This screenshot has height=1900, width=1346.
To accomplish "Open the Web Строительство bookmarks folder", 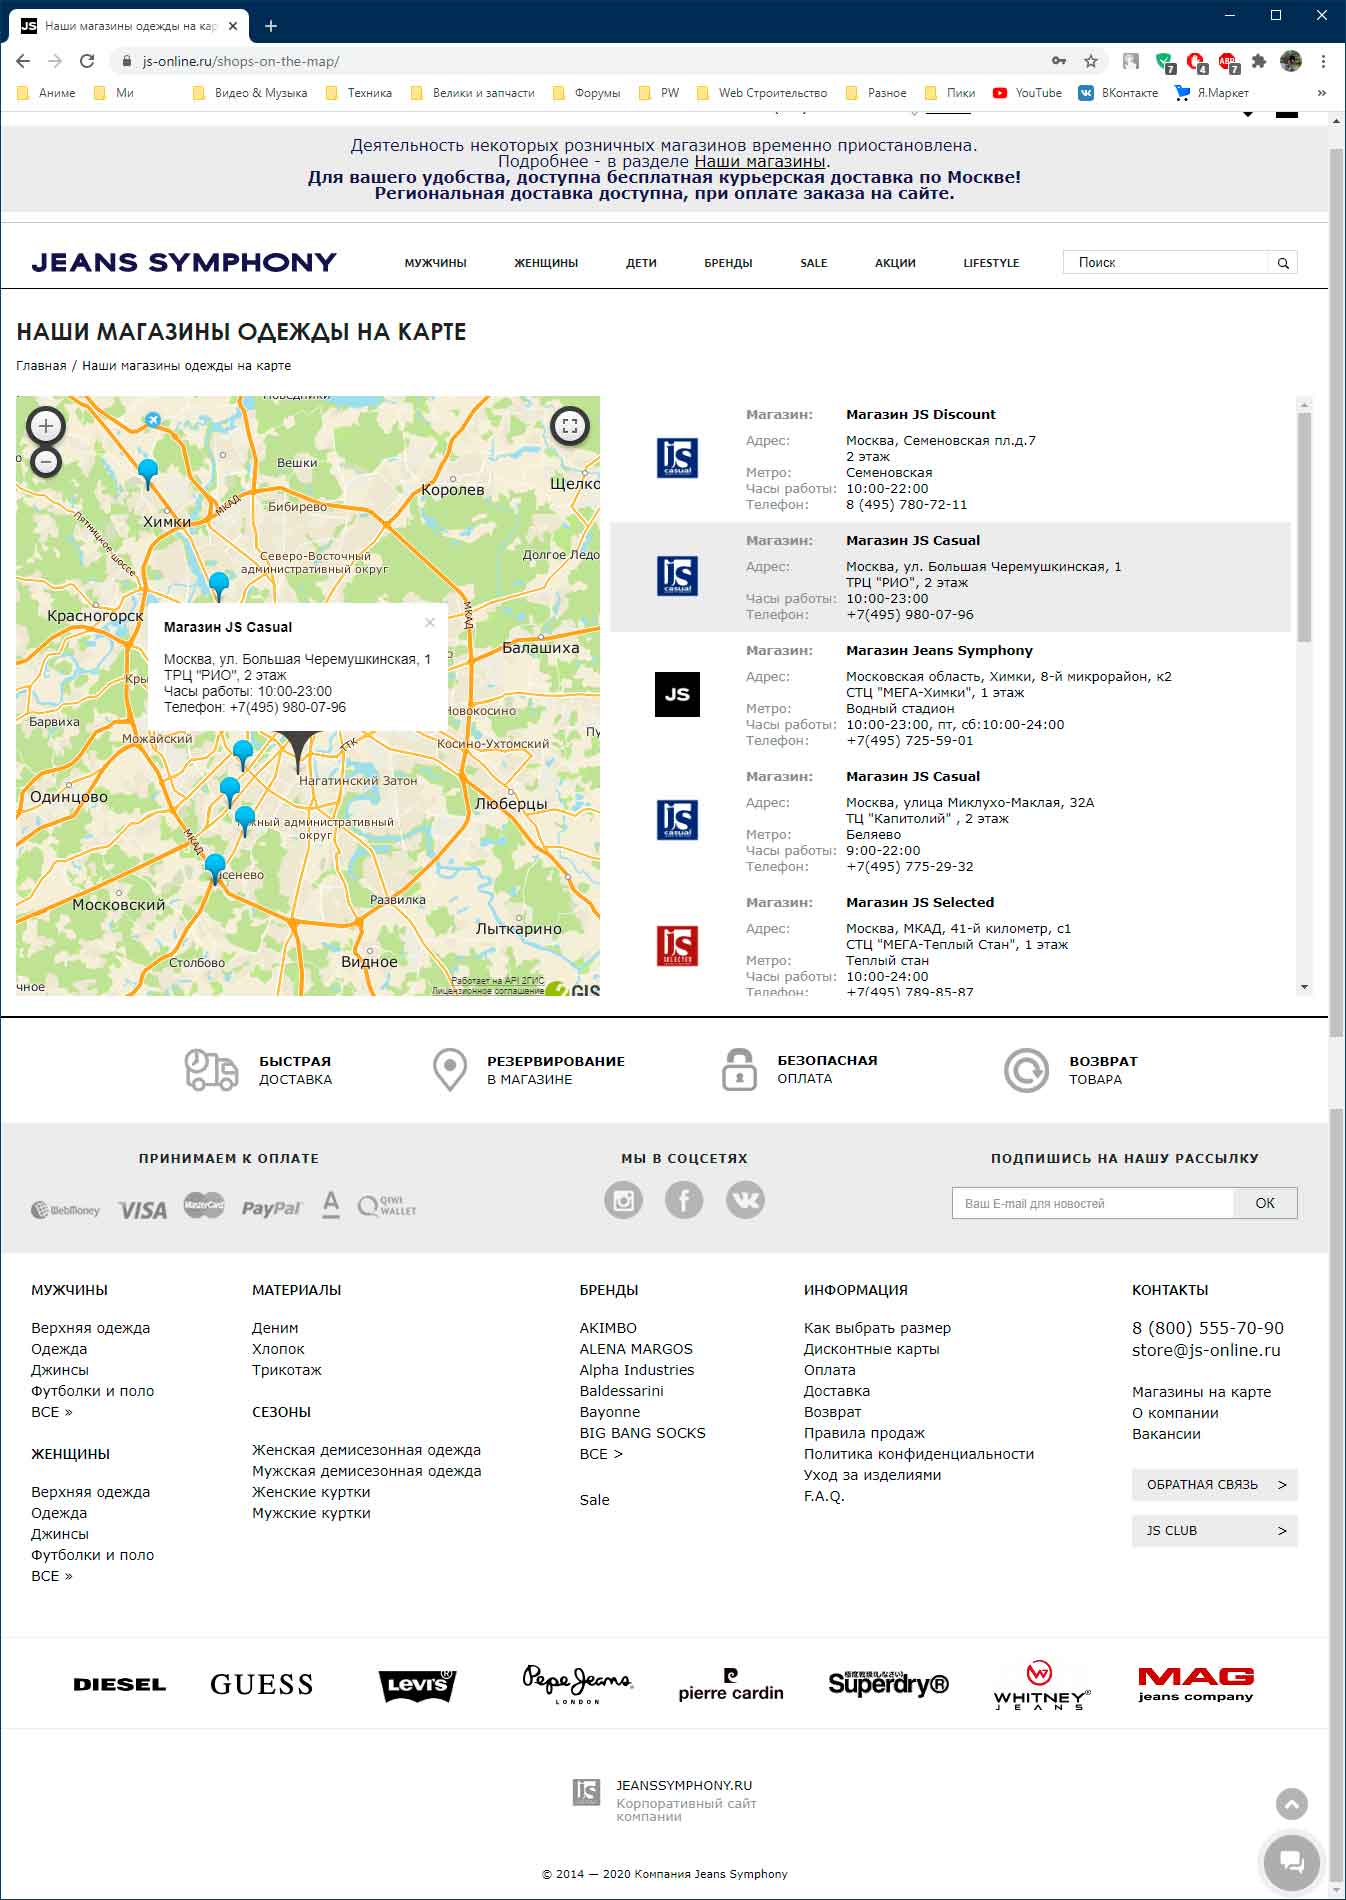I will (x=762, y=93).
